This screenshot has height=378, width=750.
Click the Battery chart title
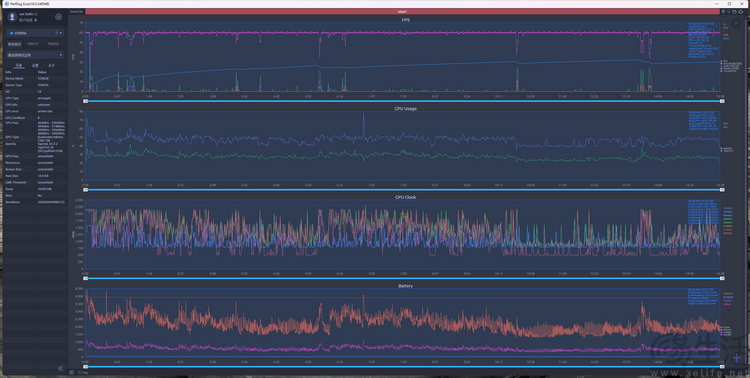tap(405, 286)
